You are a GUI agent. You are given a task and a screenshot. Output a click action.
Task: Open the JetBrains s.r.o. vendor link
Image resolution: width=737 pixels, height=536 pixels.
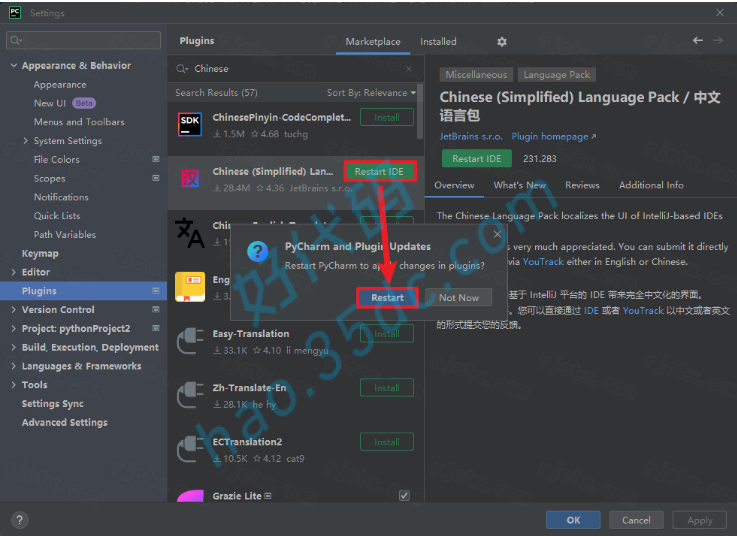pos(471,136)
